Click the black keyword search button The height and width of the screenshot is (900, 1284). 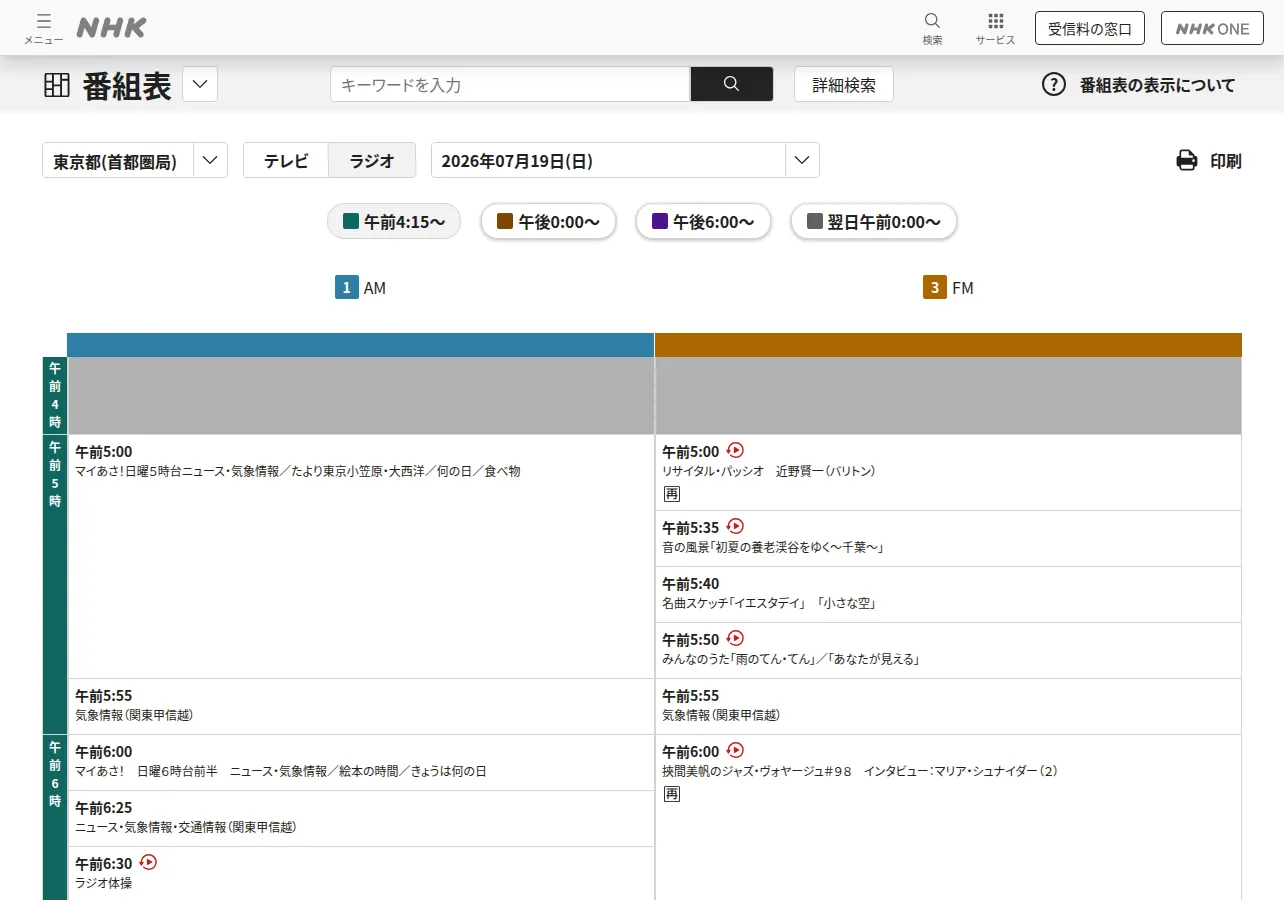click(731, 84)
